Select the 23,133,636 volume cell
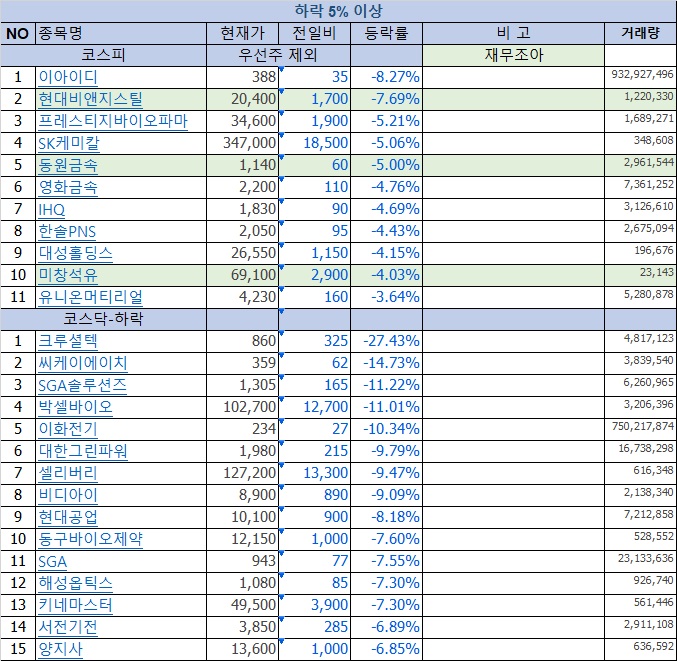This screenshot has width=677, height=661. pos(641,562)
